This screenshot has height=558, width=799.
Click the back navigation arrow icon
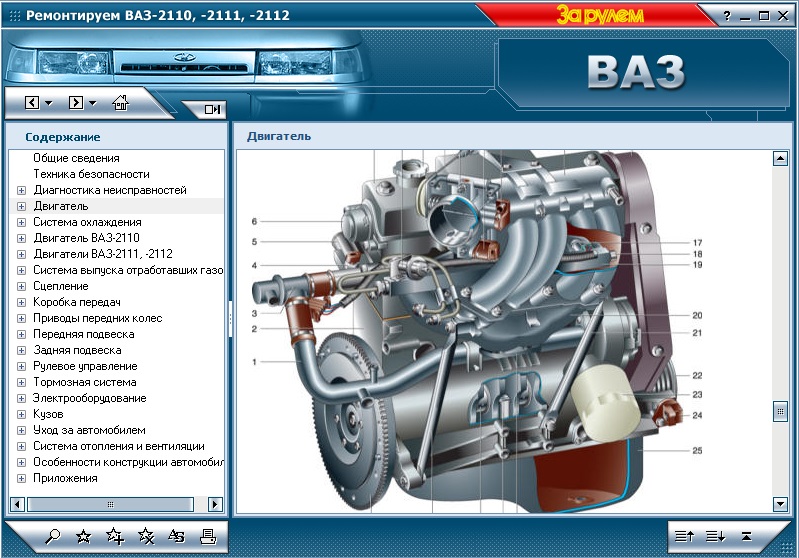32,102
